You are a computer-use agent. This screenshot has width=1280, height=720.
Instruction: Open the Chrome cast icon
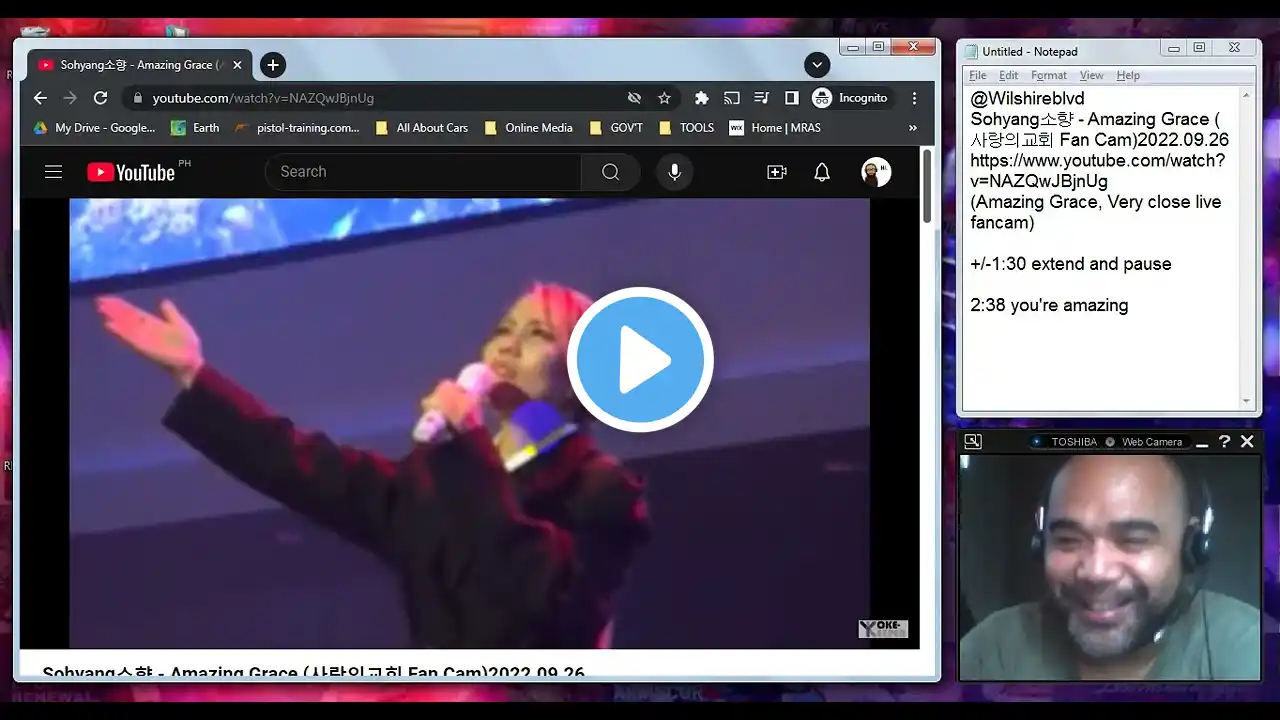point(732,98)
